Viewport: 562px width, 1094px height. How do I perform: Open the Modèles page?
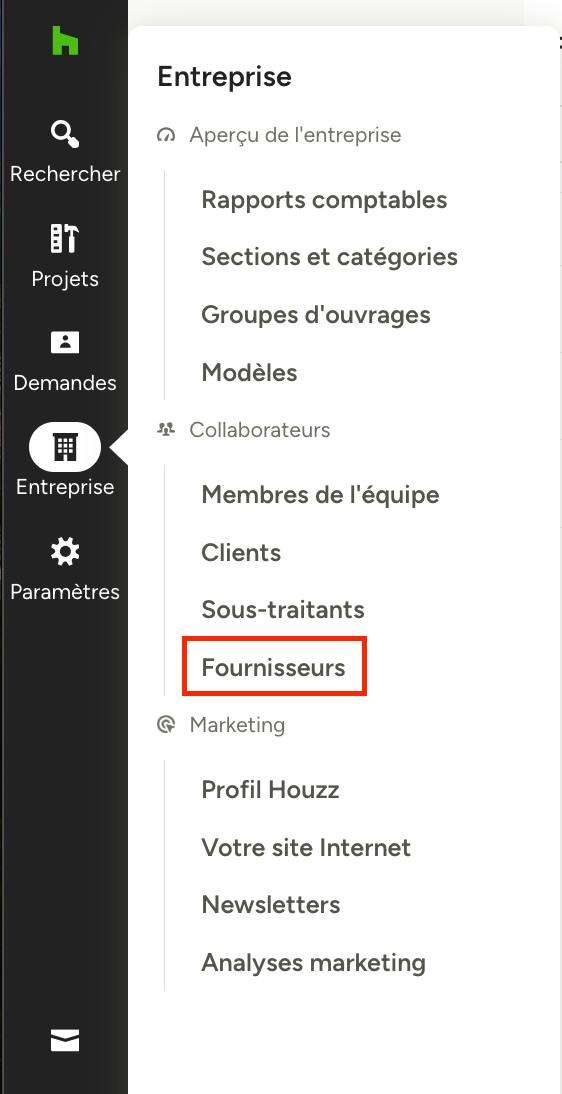[249, 373]
